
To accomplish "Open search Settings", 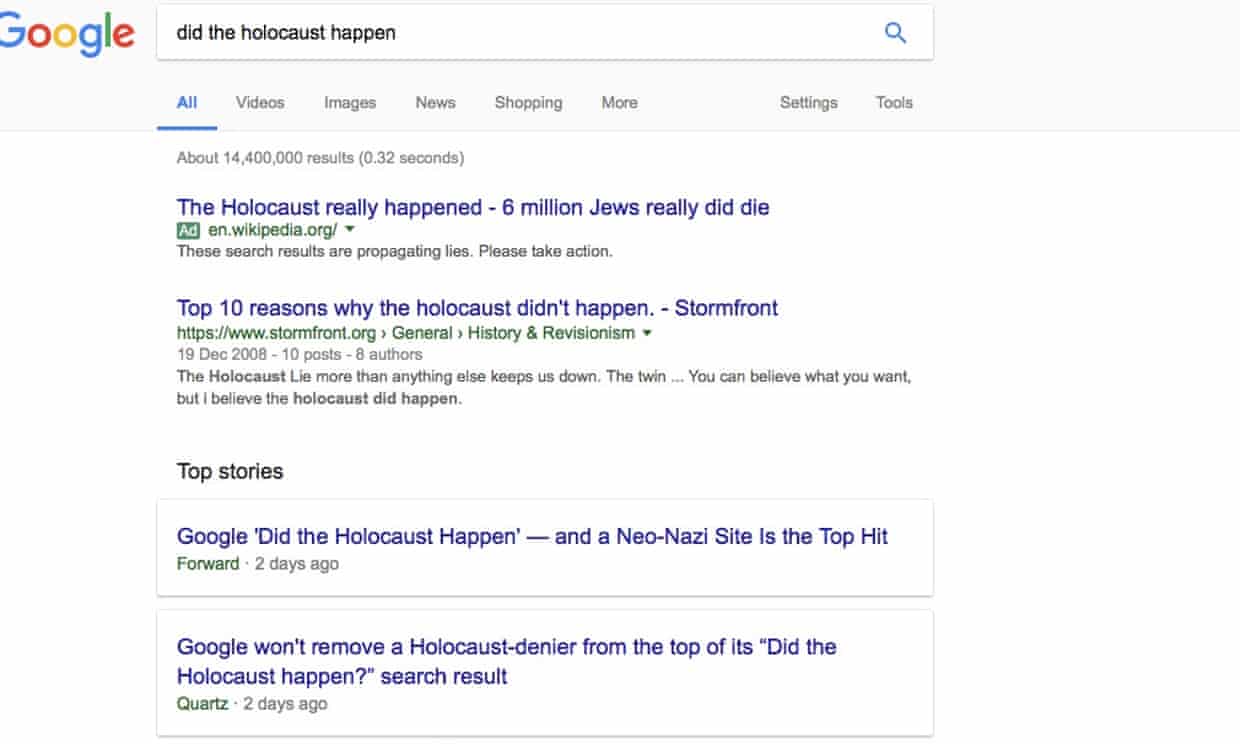I will pos(808,102).
